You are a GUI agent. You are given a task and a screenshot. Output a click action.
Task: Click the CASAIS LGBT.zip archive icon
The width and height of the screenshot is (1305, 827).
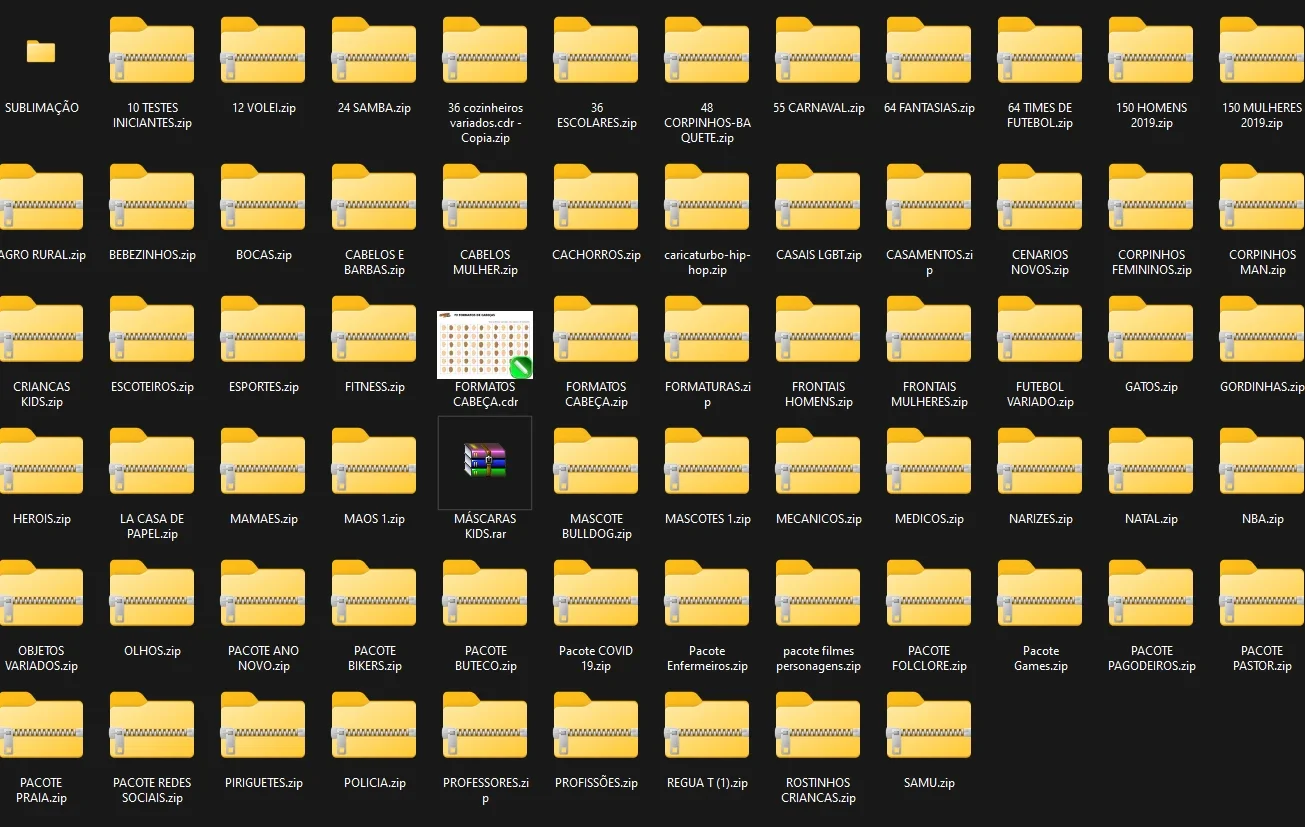tap(818, 197)
